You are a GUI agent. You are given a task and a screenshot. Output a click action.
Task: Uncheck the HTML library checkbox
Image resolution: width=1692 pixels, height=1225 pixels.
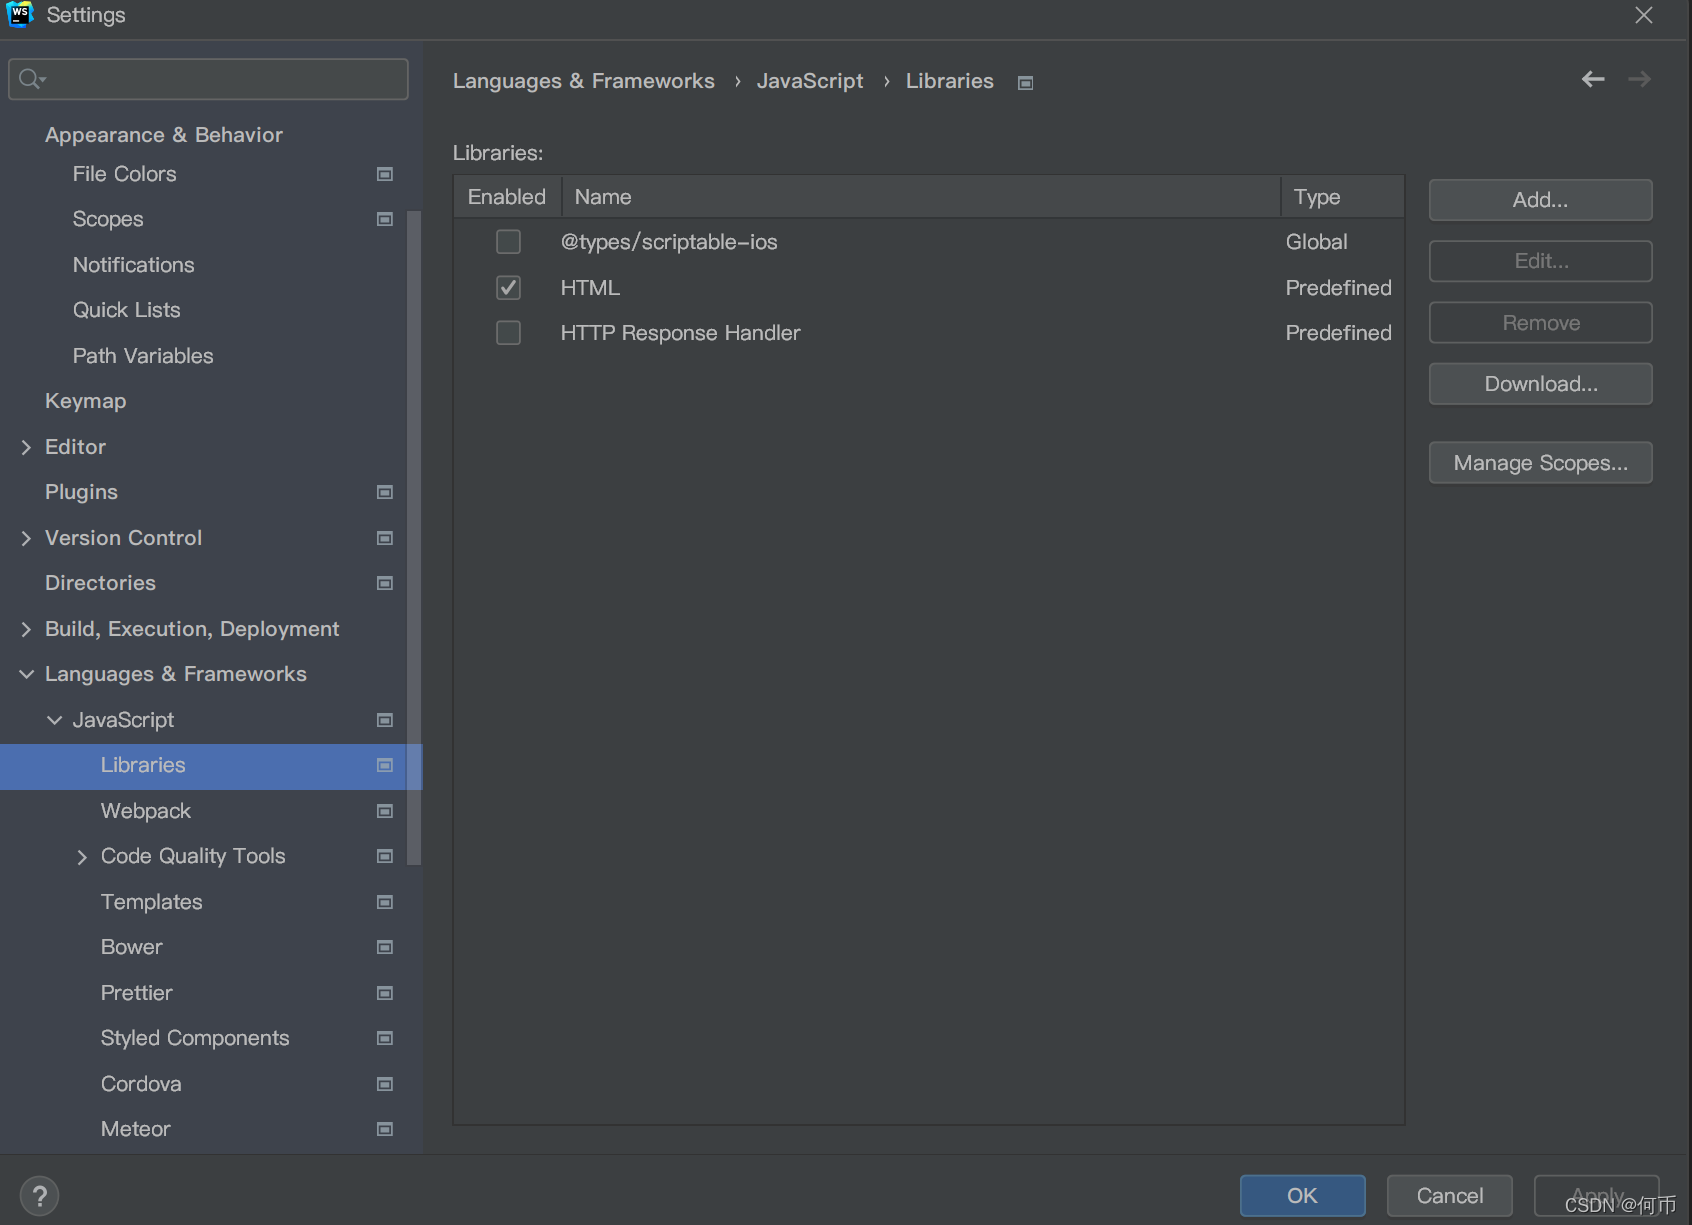pos(508,288)
